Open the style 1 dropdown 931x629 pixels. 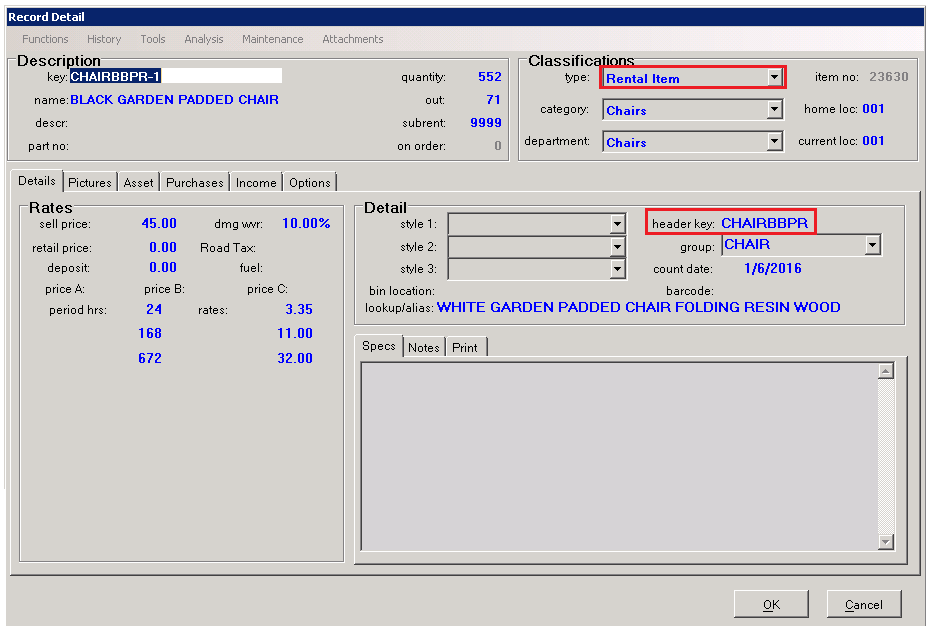pos(618,224)
